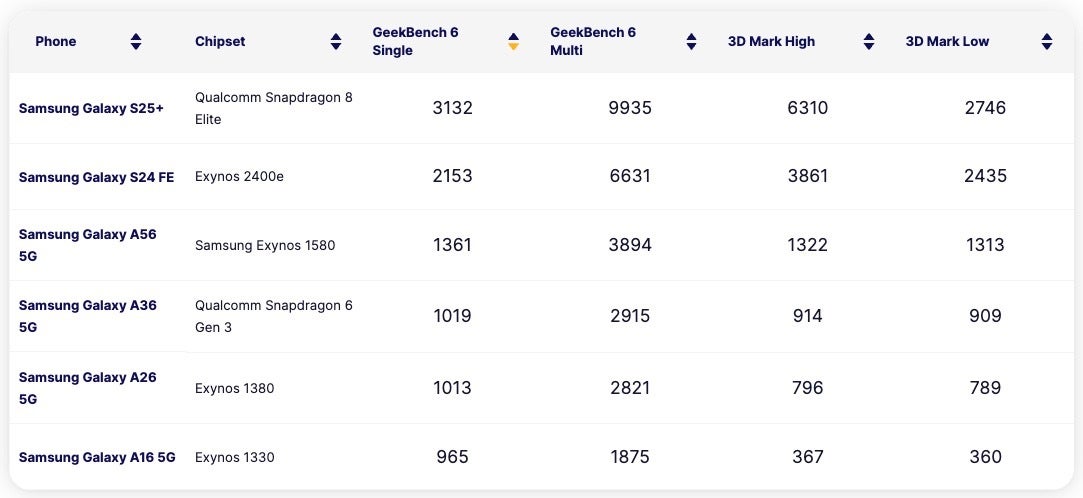The height and width of the screenshot is (498, 1083).
Task: Click GeekBench Multi score 6631
Action: click(x=630, y=177)
